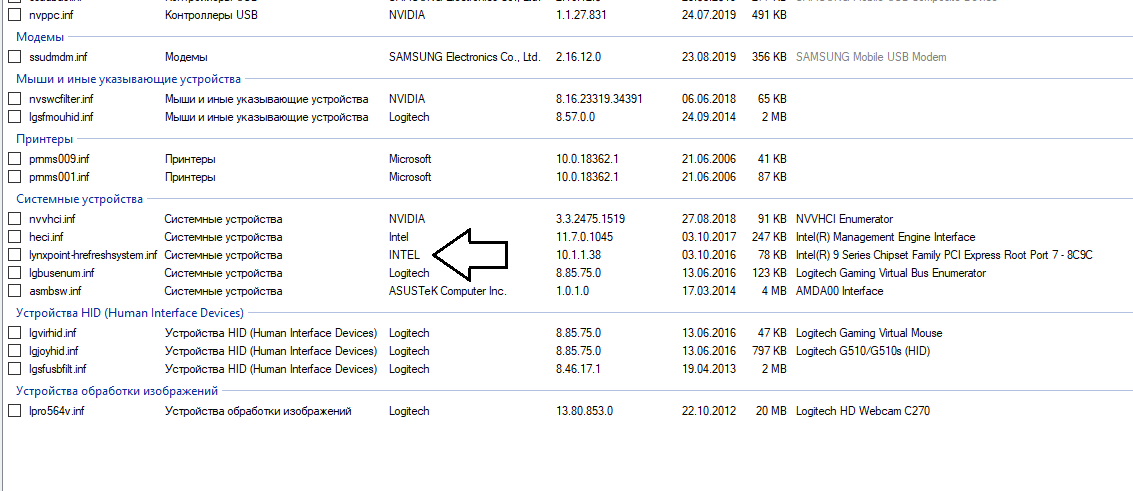Tick the lpro564v.inf checkbox
1133x491 pixels.
click(x=14, y=411)
